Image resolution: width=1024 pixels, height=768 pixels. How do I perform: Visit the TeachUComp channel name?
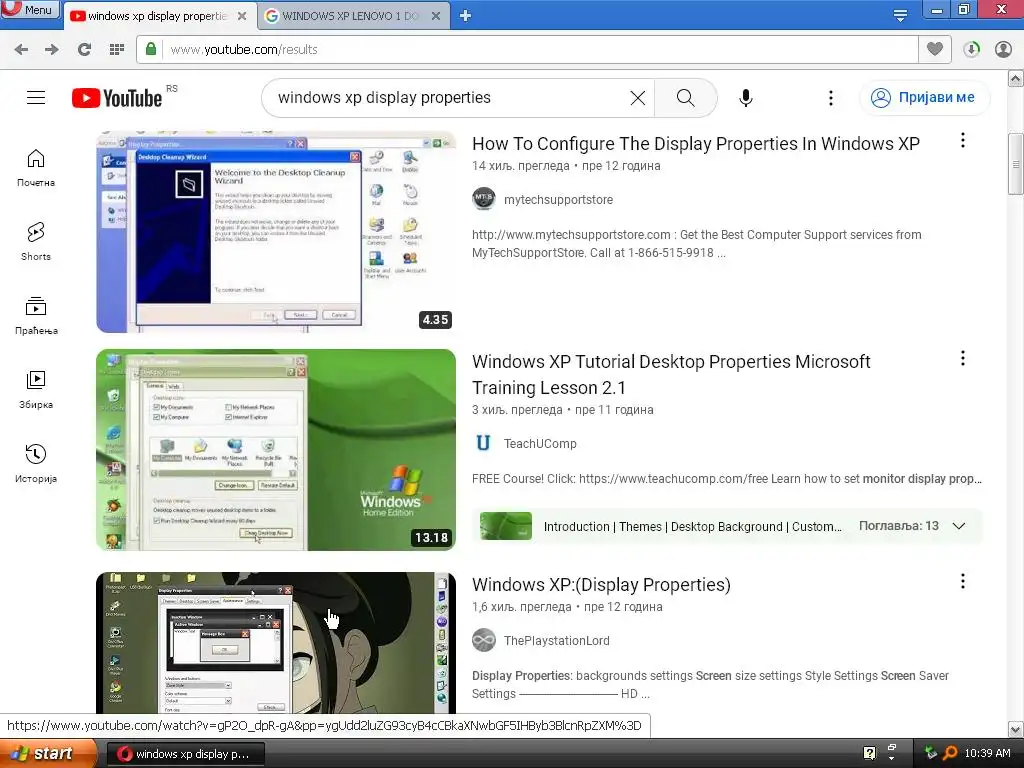[x=540, y=444]
